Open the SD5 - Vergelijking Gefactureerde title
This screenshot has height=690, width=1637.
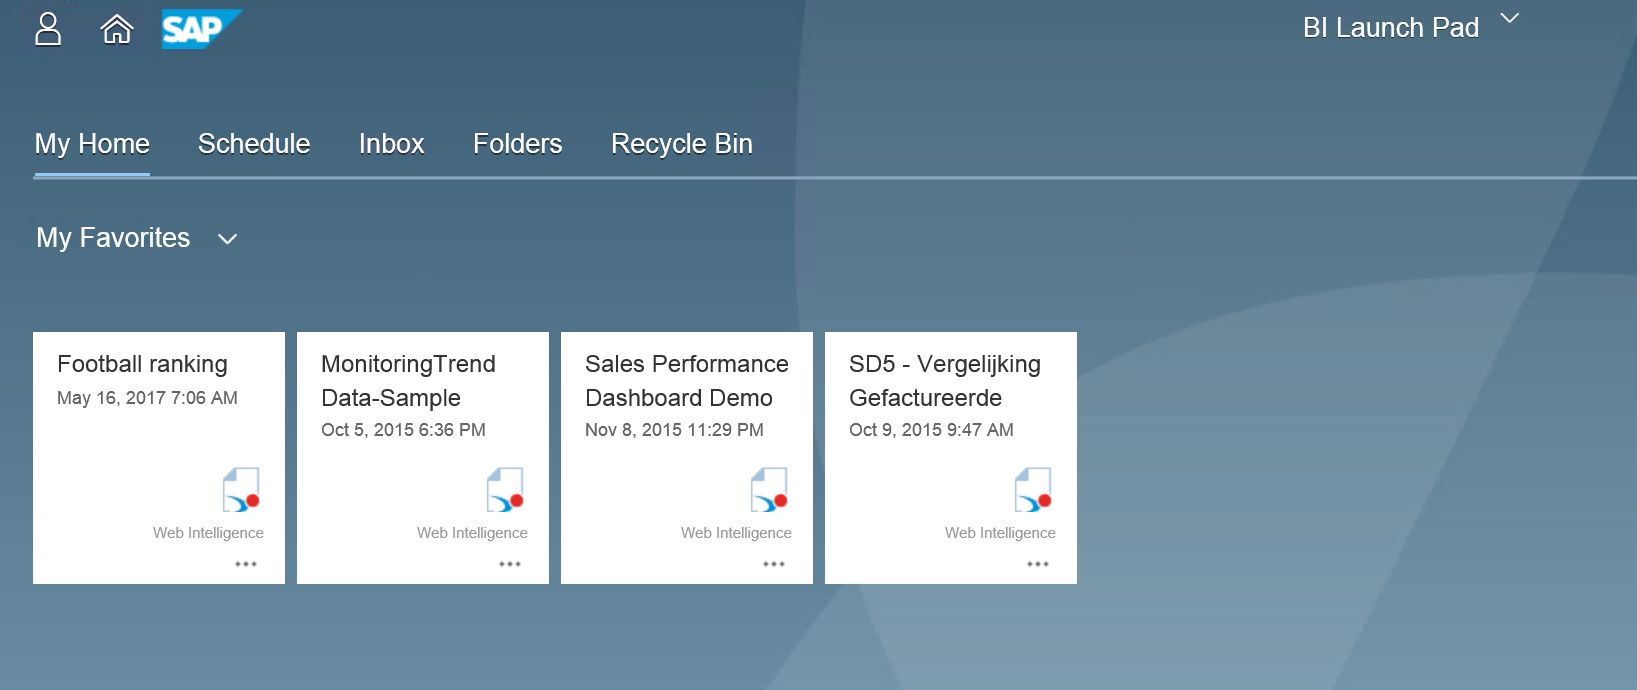[x=945, y=381]
